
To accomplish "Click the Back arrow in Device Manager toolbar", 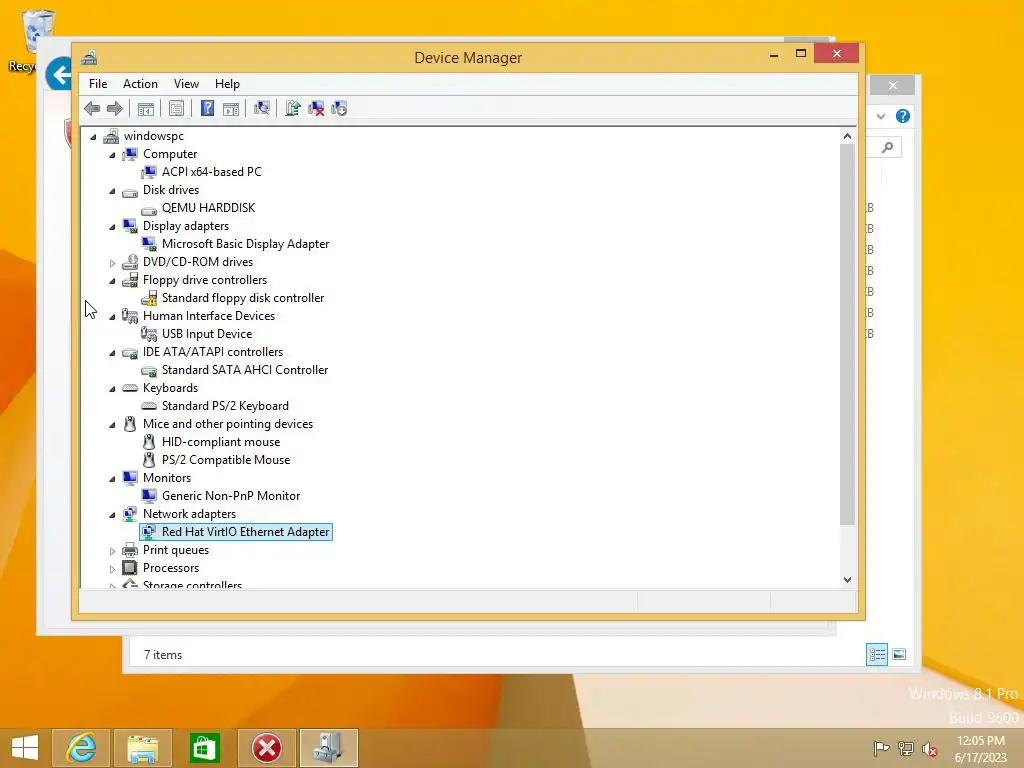I will click(x=92, y=108).
